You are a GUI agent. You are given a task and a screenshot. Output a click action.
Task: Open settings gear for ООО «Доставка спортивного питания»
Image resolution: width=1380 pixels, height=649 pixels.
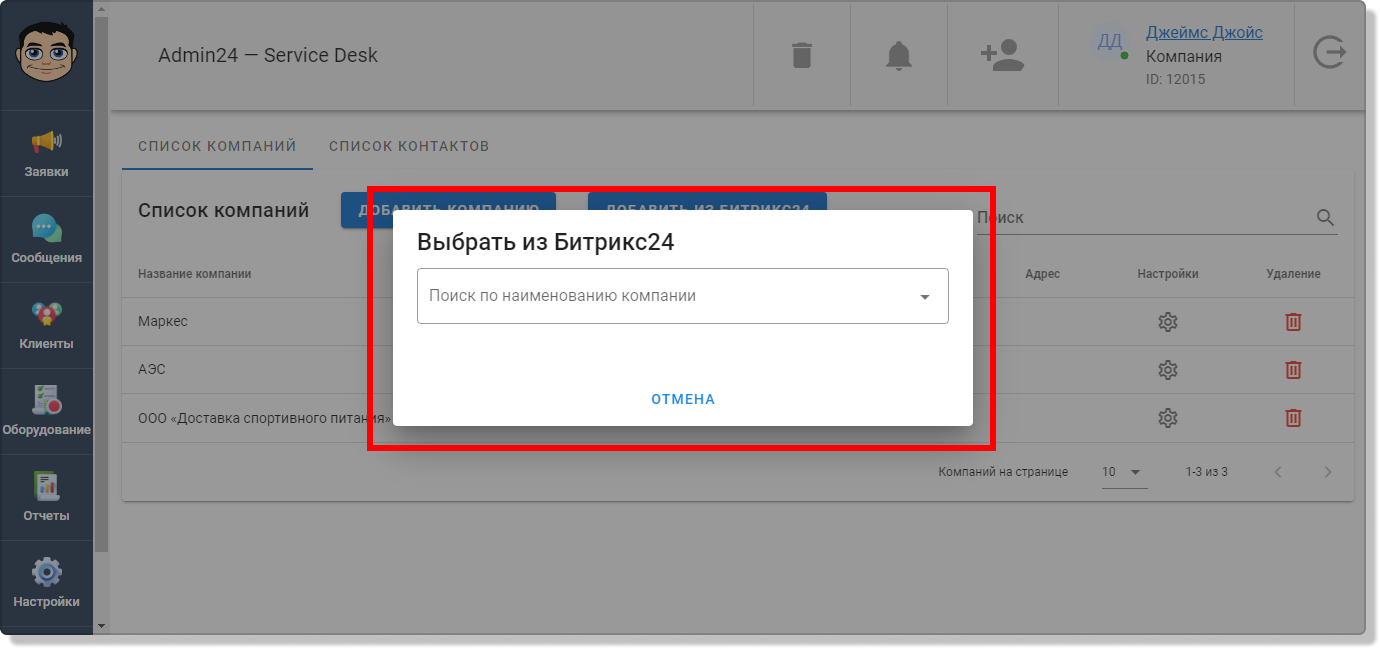click(1167, 418)
